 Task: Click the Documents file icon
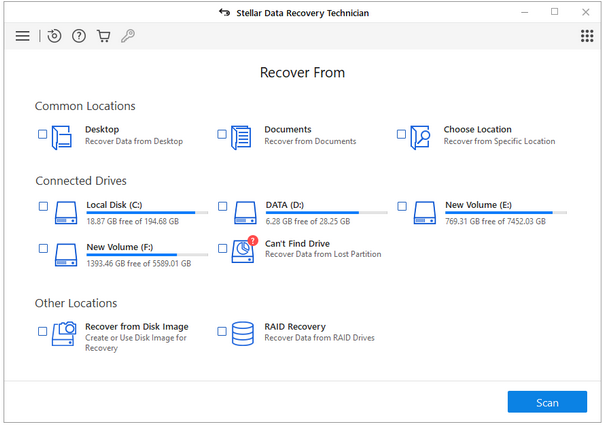point(241,137)
